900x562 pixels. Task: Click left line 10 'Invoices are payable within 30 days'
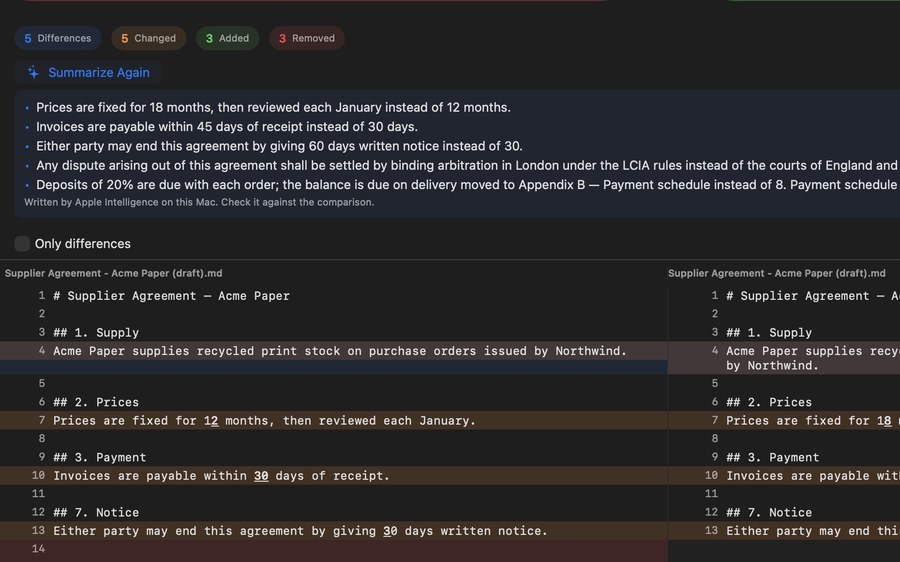click(221, 475)
